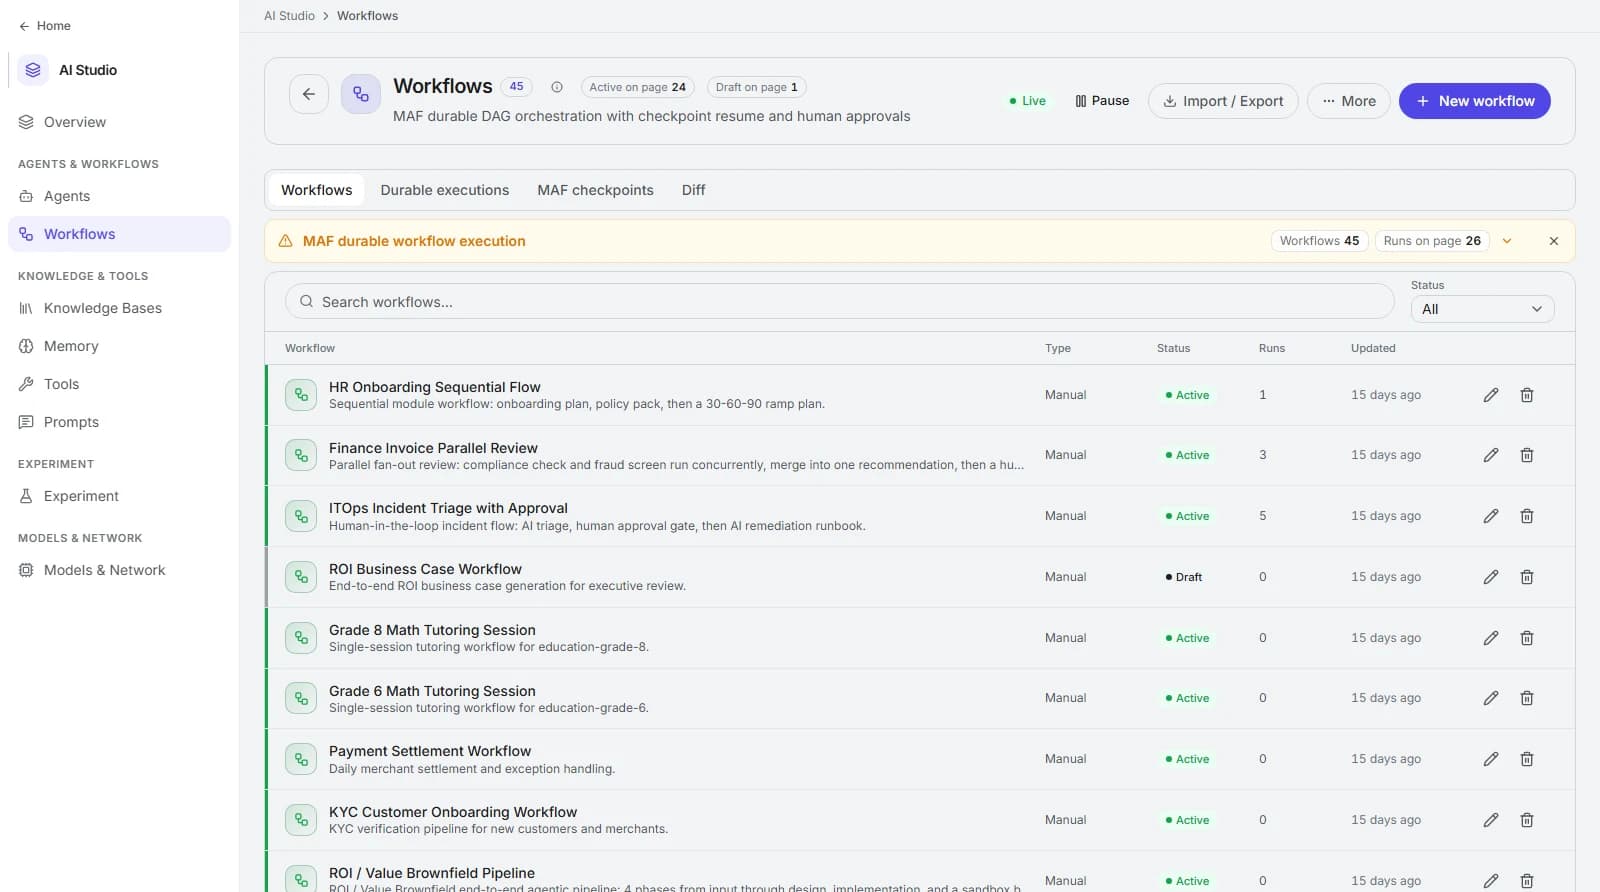Switch to the MAF checkpoints tab
The width and height of the screenshot is (1600, 892).
pos(595,190)
